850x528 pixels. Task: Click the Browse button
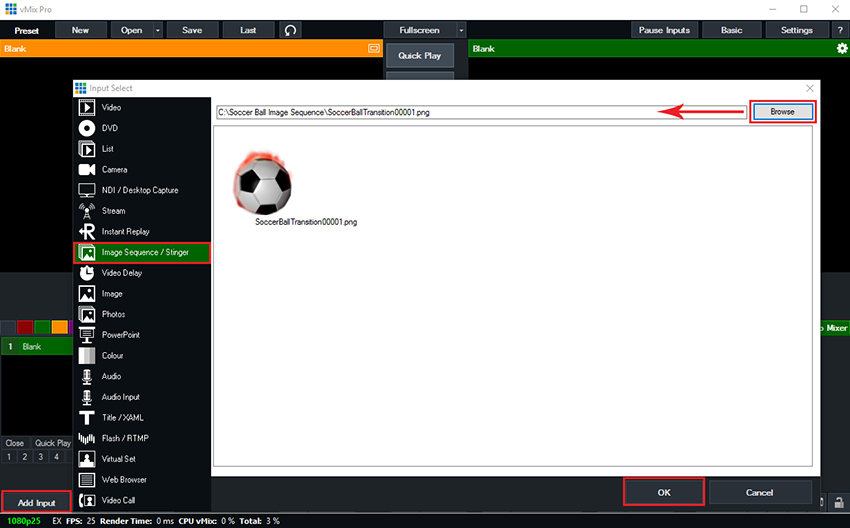782,111
